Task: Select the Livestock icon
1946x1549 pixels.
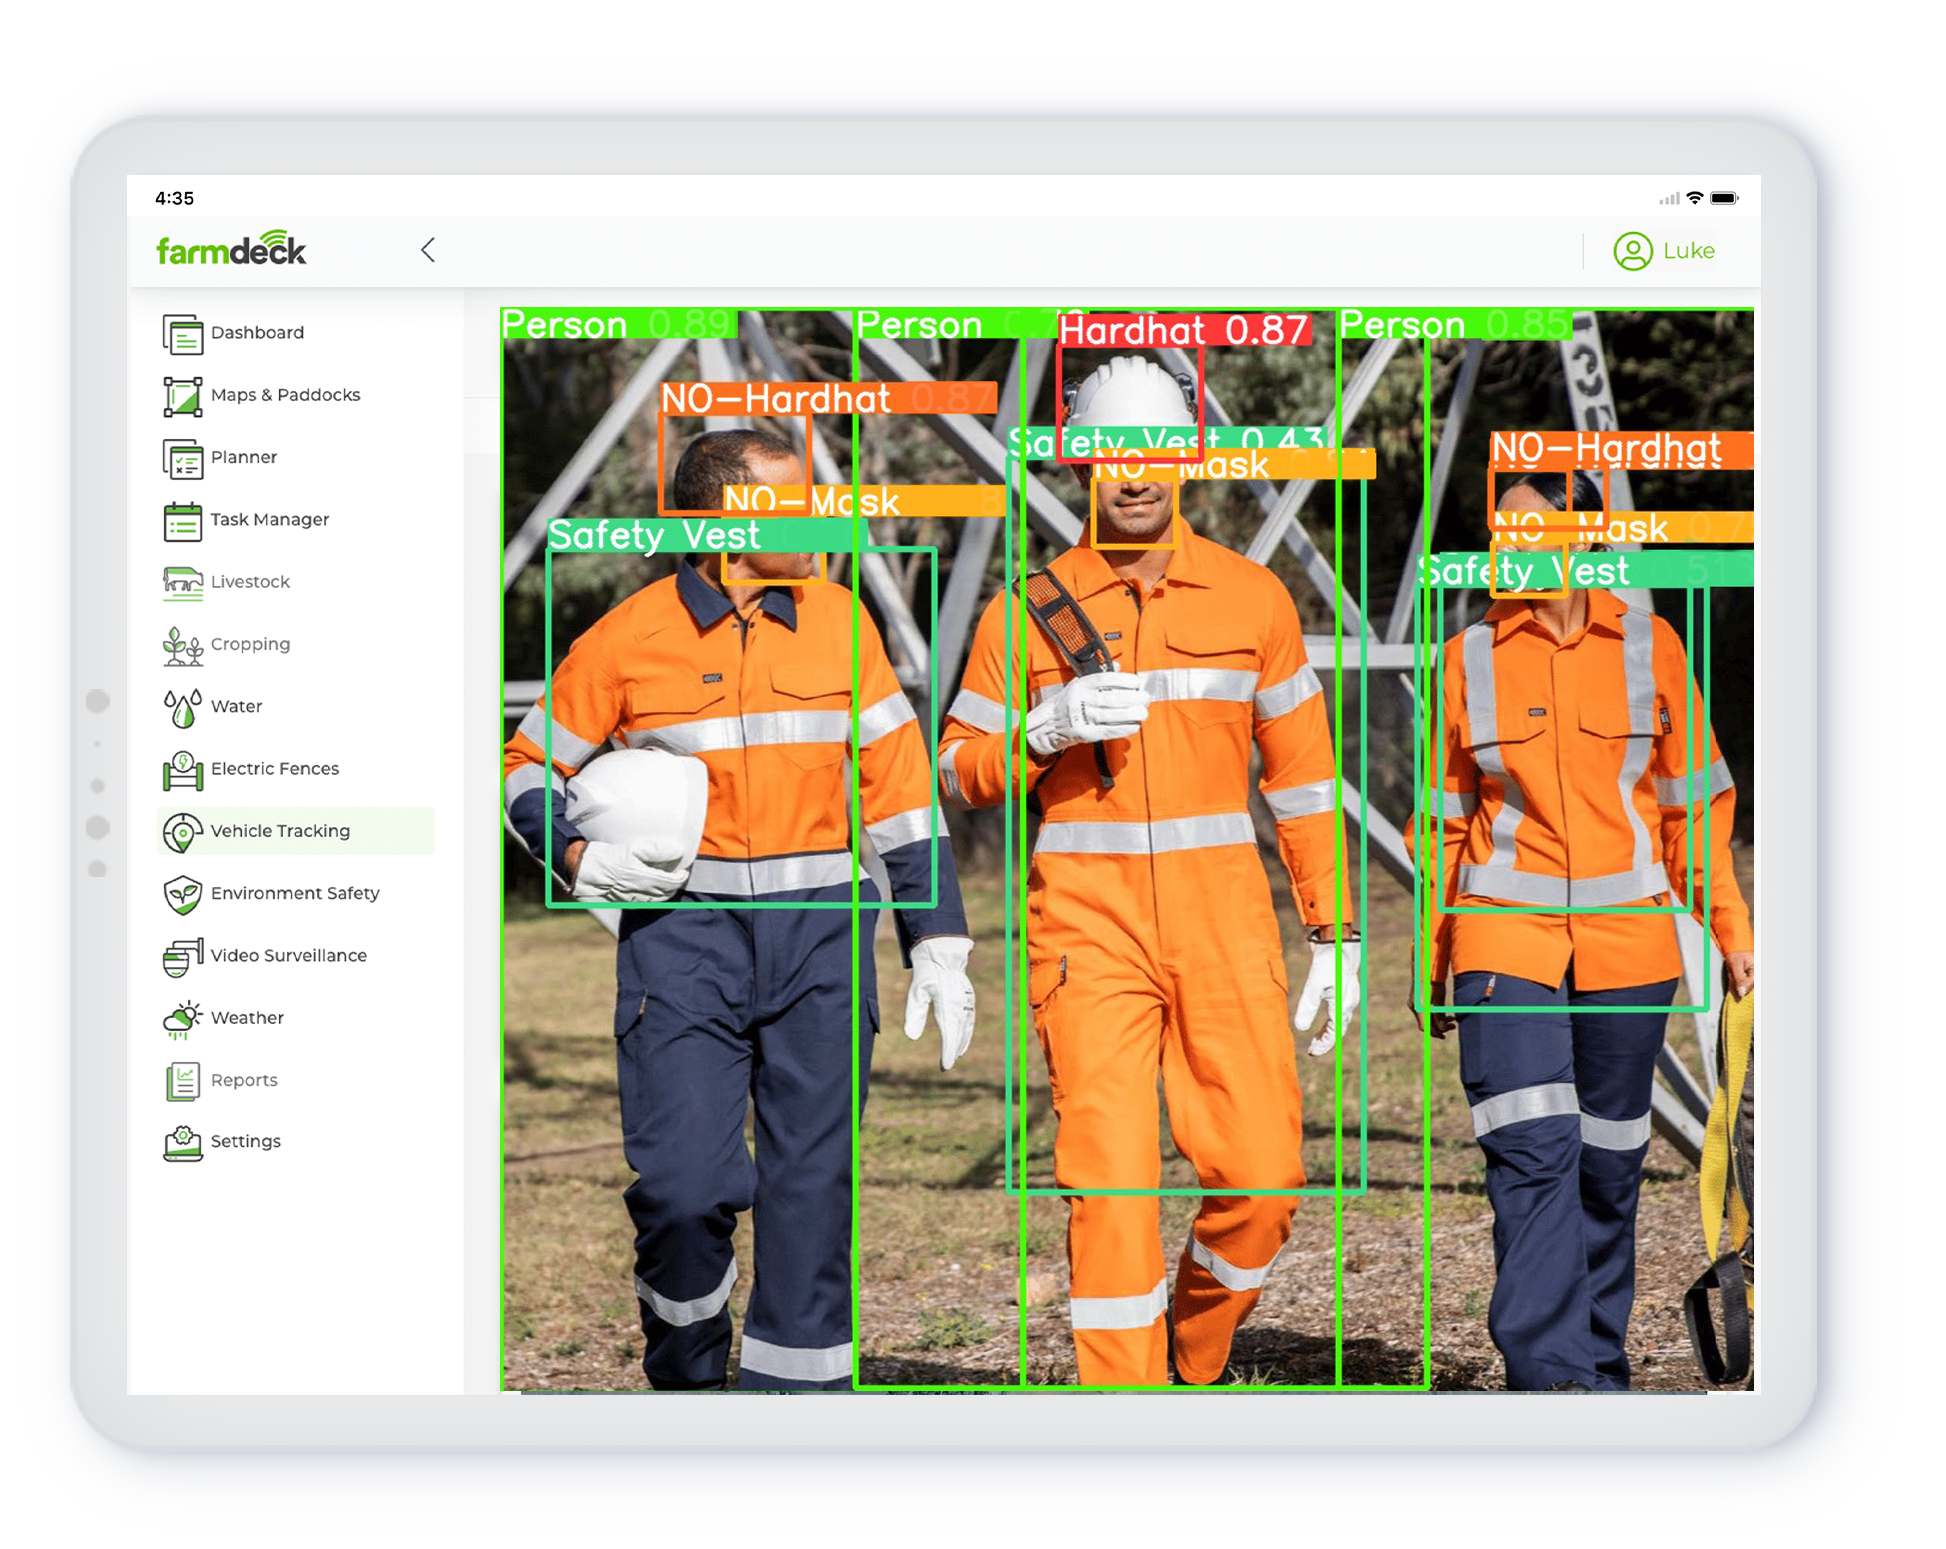Action: tap(181, 582)
